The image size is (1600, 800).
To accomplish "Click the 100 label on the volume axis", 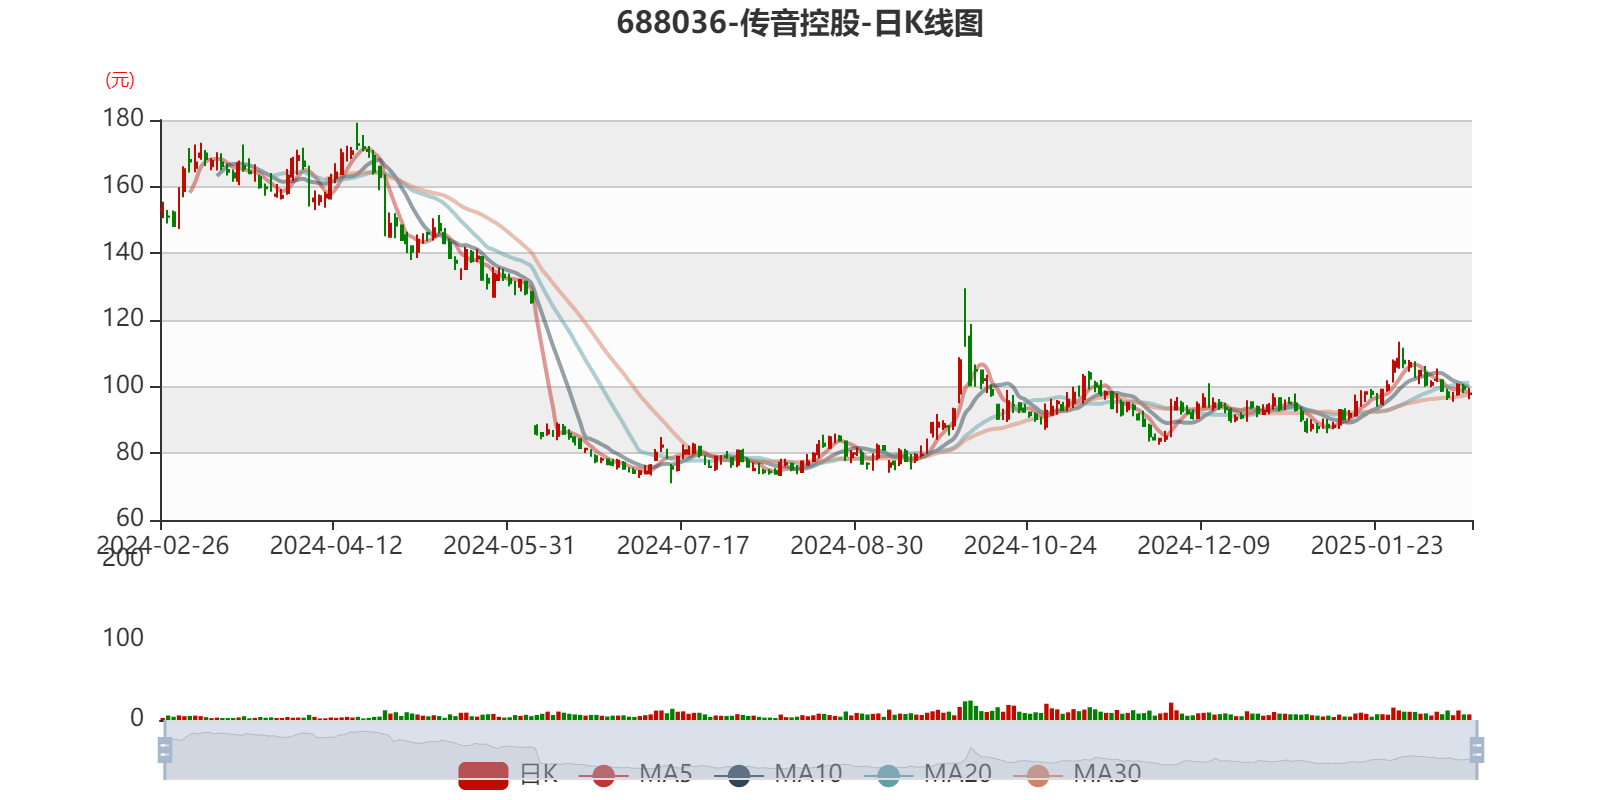I will (123, 638).
